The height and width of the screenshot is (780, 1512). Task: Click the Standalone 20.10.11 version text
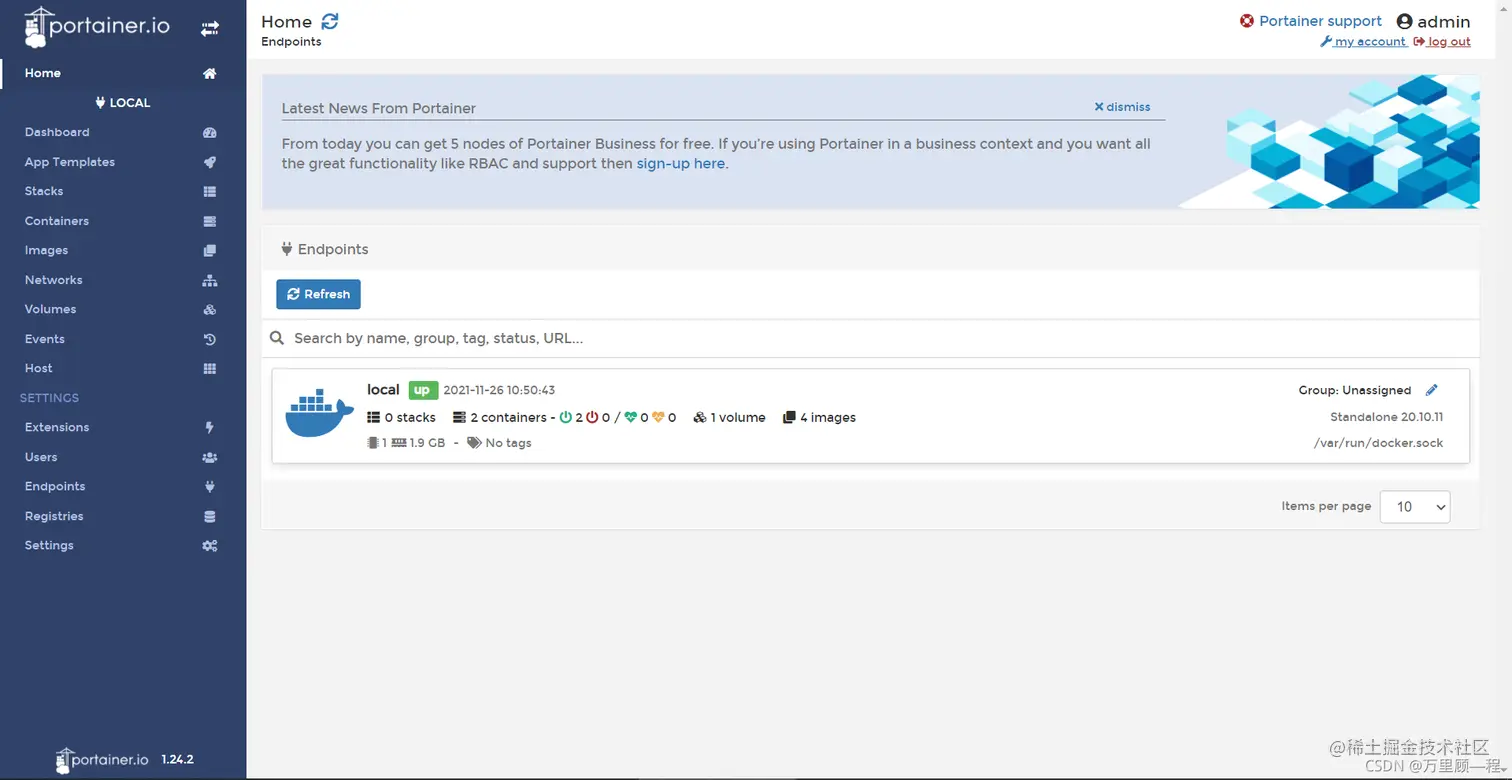tap(1386, 417)
